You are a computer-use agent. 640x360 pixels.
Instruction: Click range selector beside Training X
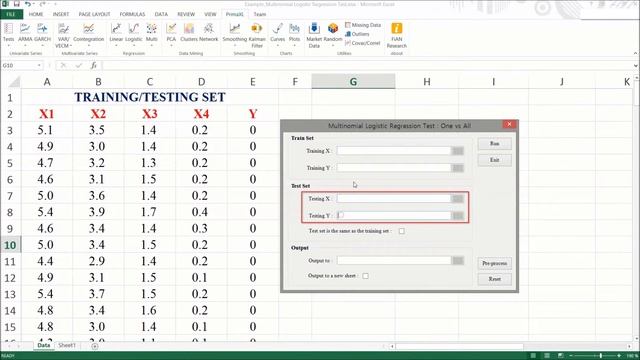458,151
